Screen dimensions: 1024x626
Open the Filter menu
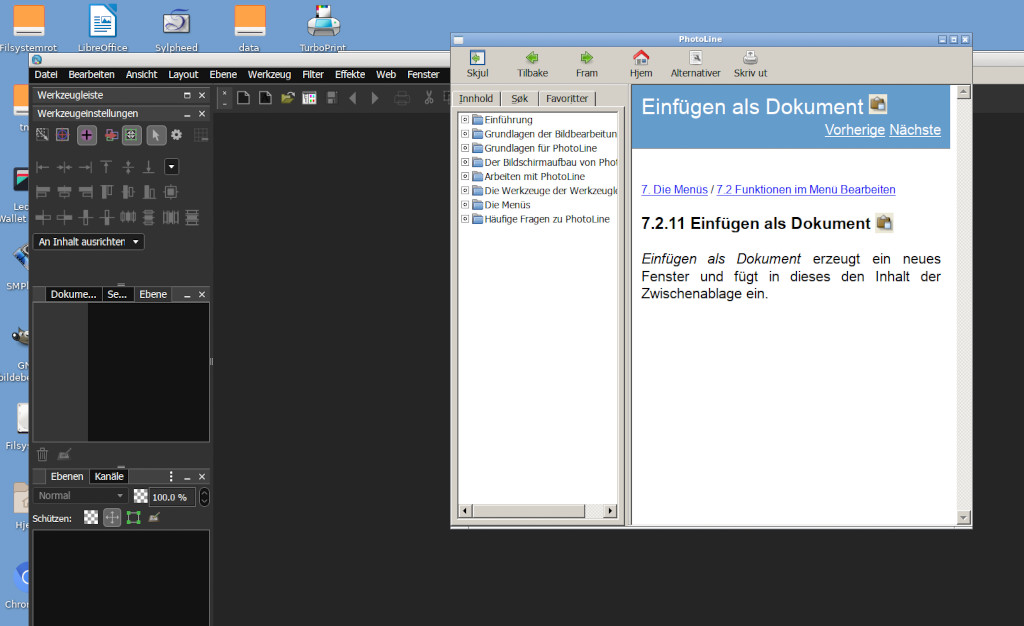pos(313,74)
